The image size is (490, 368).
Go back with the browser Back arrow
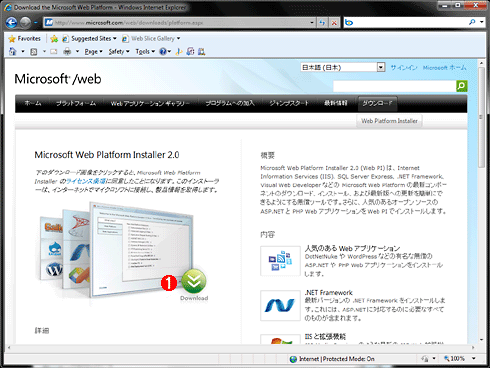click(x=12, y=23)
